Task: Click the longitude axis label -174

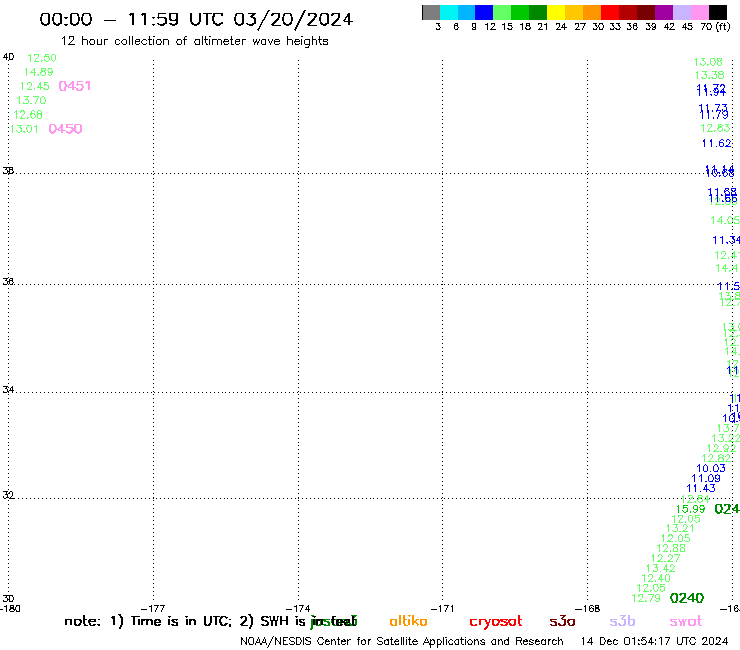Action: point(298,608)
